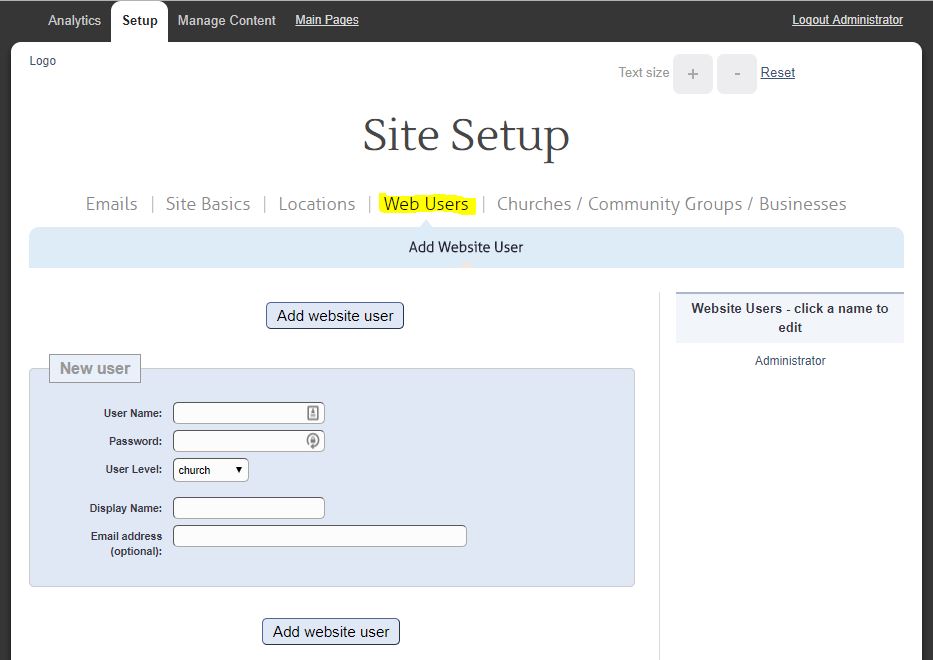The height and width of the screenshot is (660, 933).
Task: Open the Site Basics section
Action: tap(208, 204)
